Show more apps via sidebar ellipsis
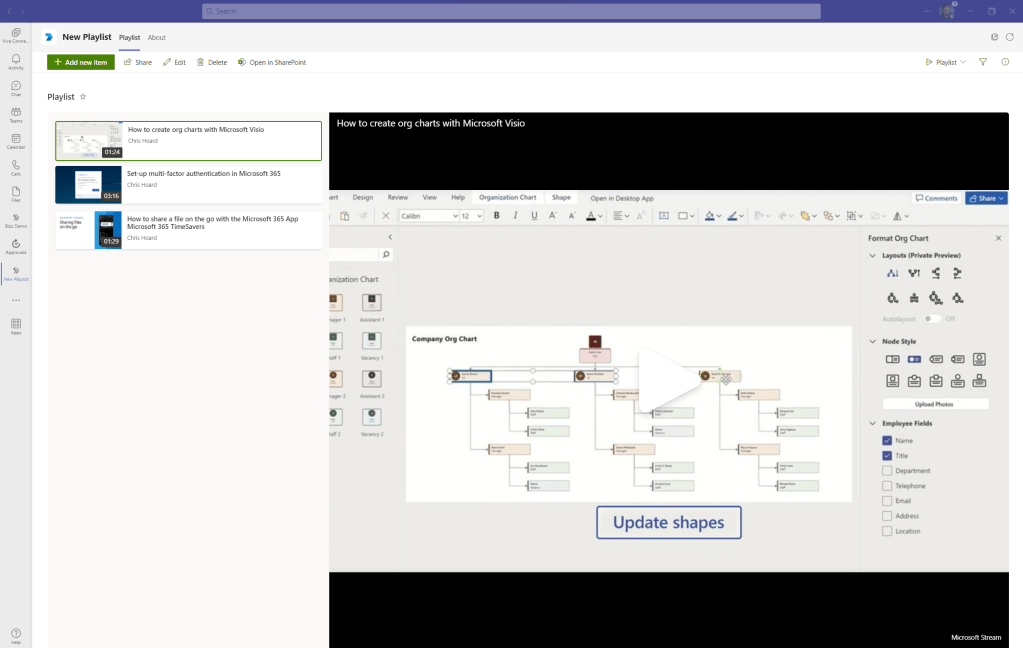This screenshot has width=1023, height=648. 15,300
